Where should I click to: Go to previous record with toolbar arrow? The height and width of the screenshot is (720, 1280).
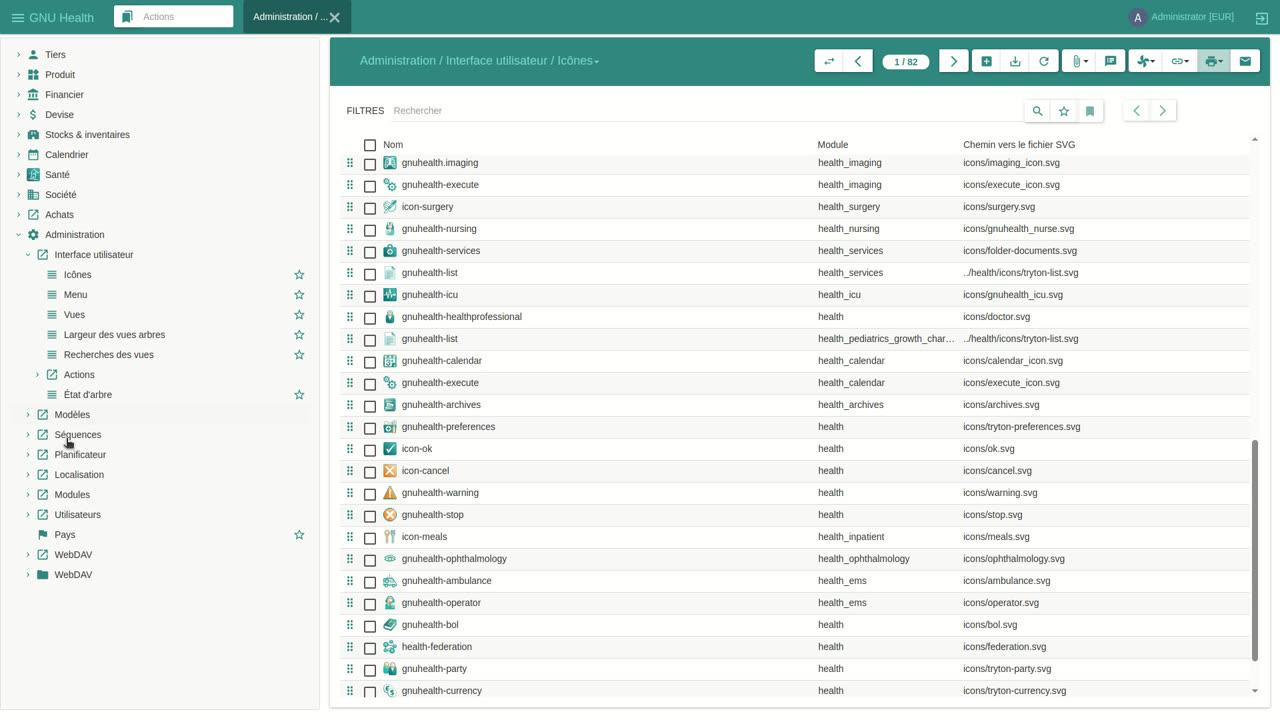tap(858, 61)
